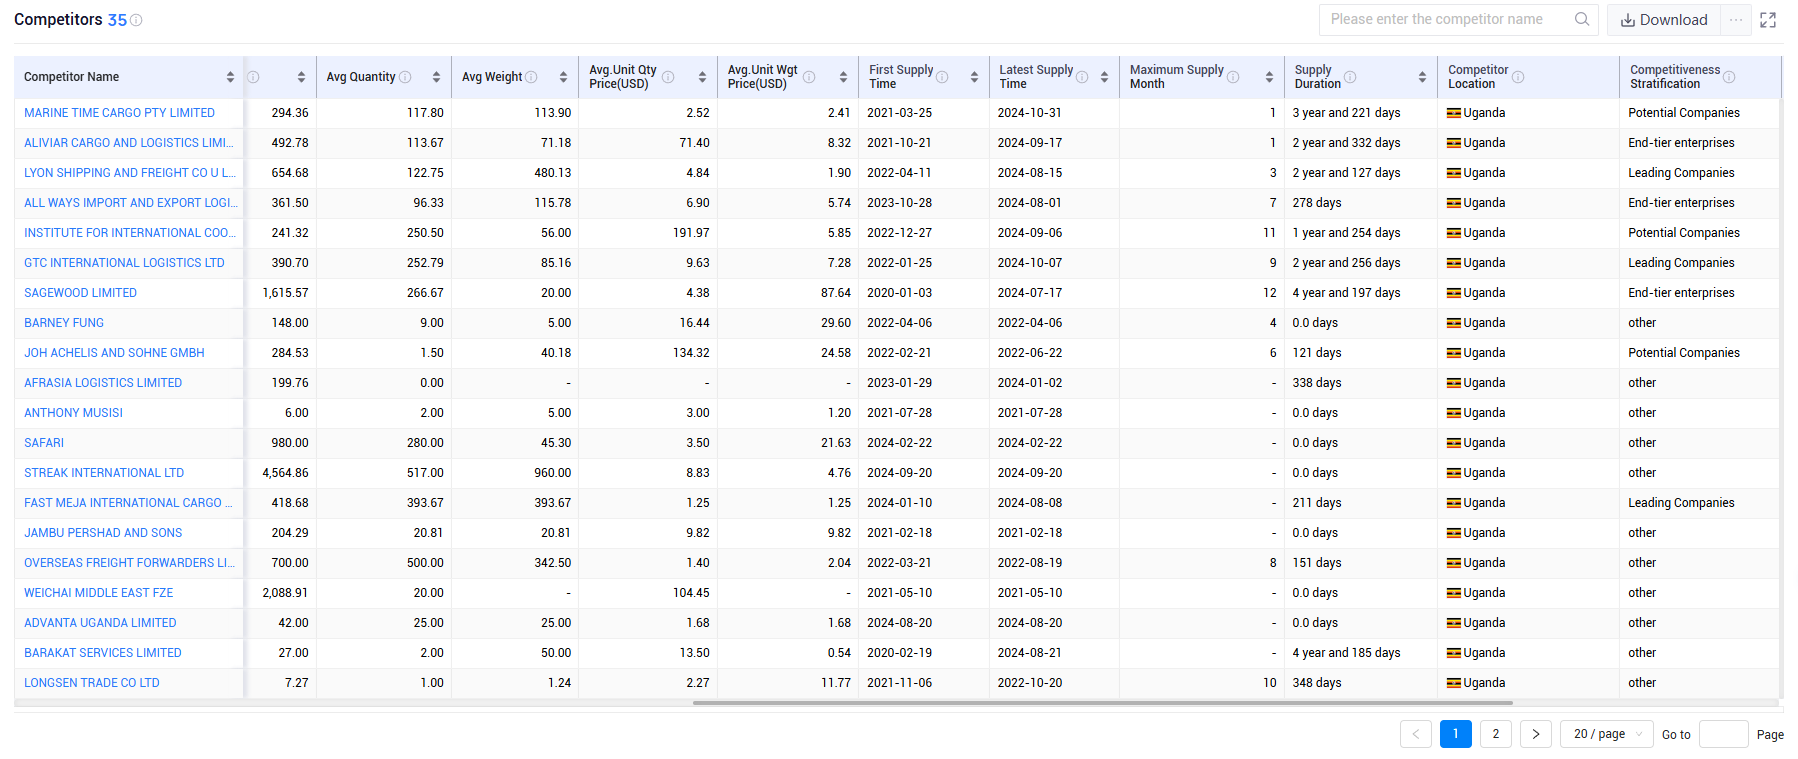The width and height of the screenshot is (1798, 759).
Task: Open AFRASIA LOGISTICS LIMITED link
Action: [x=103, y=383]
